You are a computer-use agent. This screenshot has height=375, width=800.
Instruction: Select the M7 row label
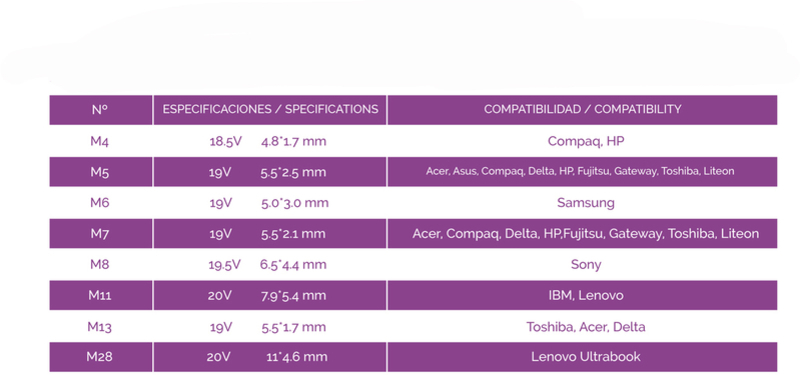99,234
